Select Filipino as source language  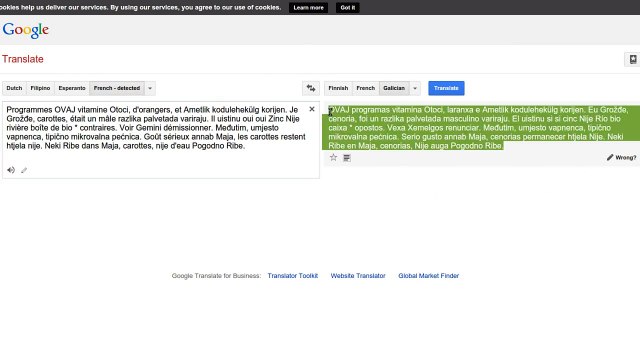[40, 88]
